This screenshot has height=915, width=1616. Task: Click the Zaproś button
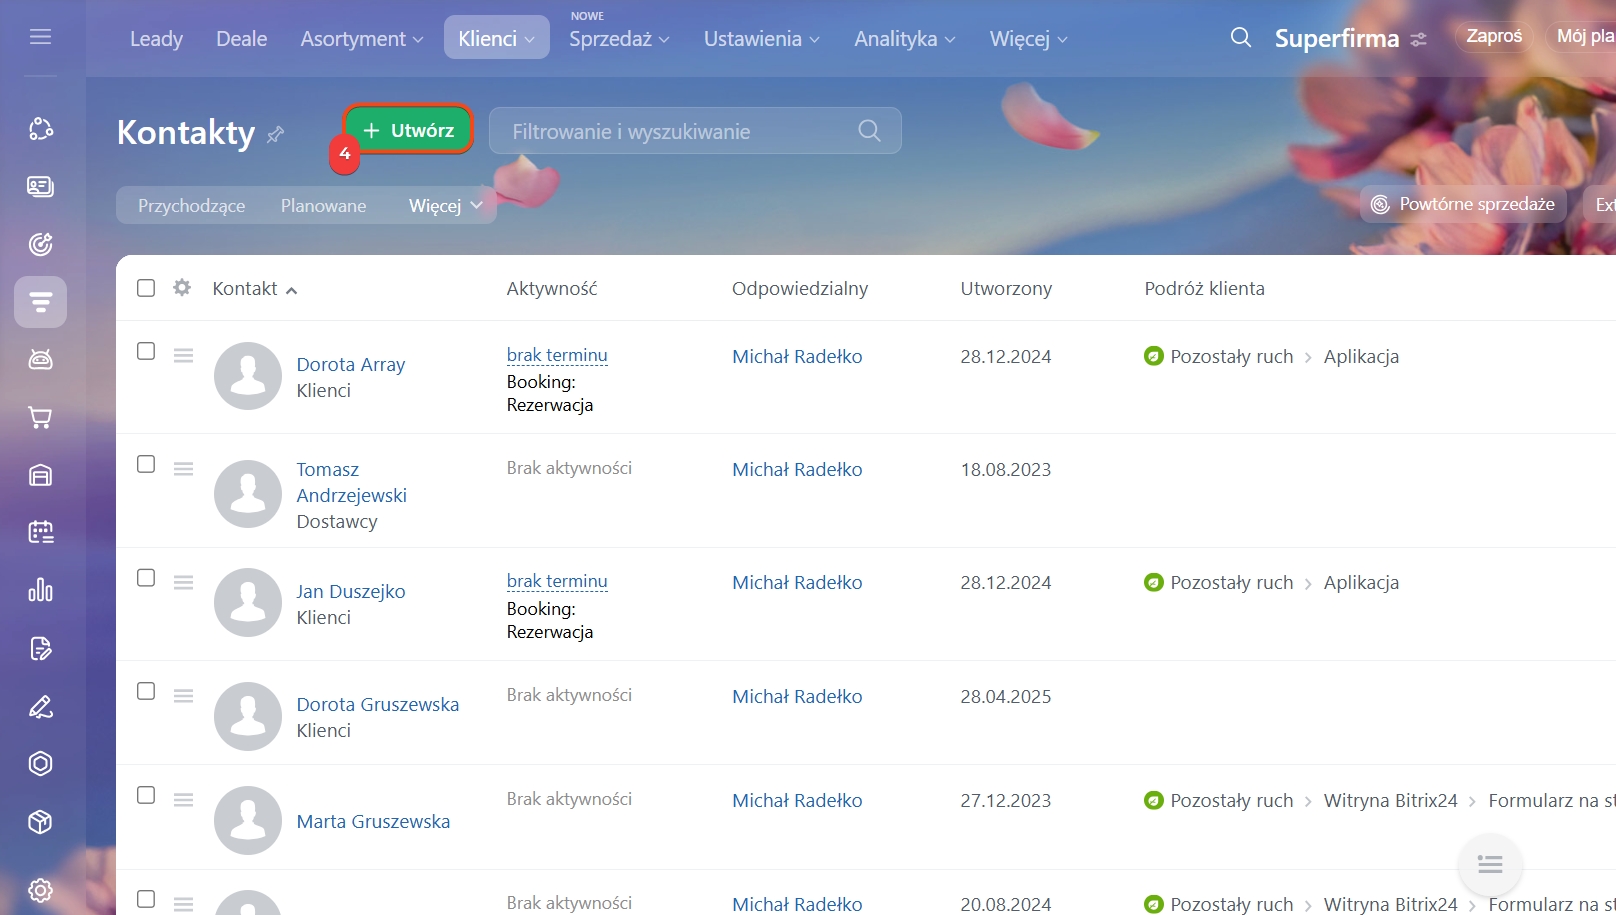pos(1494,37)
